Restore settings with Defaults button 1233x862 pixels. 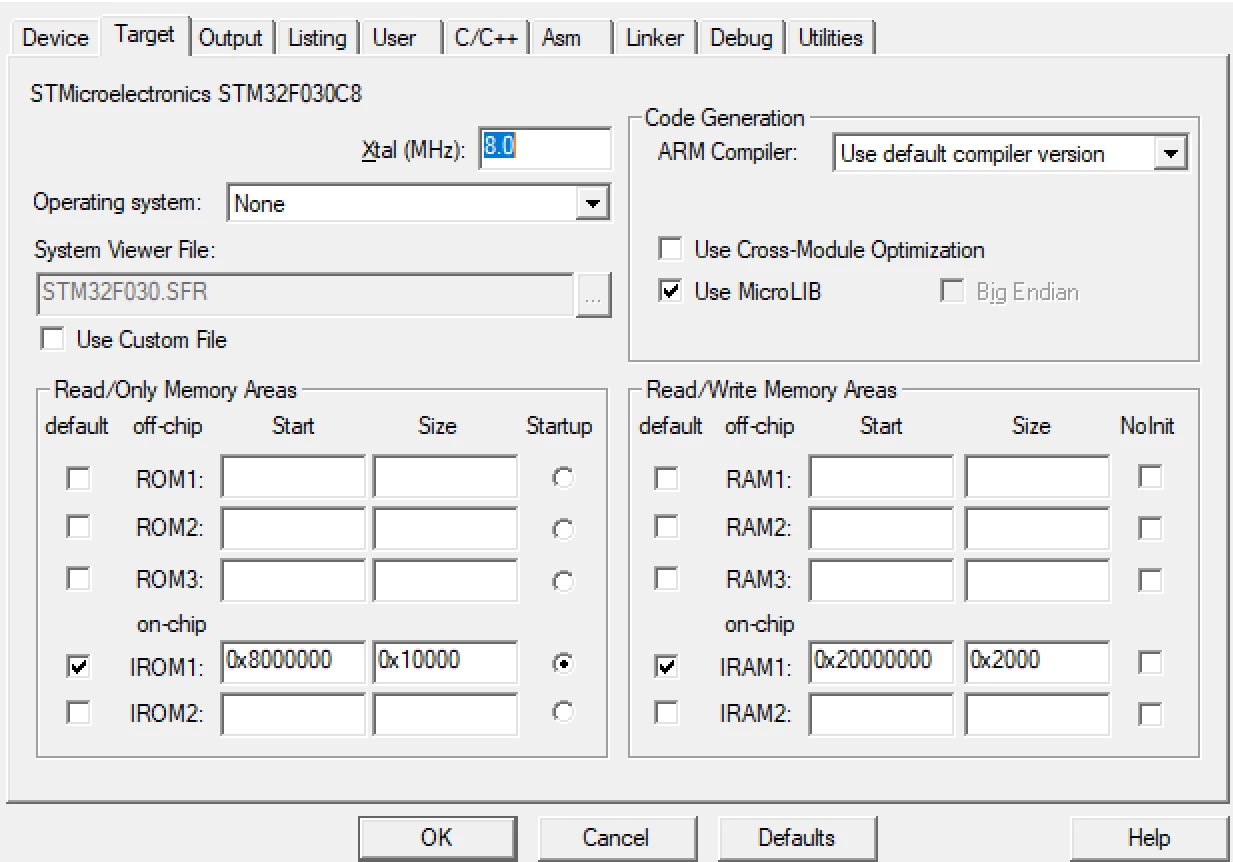tap(797, 837)
